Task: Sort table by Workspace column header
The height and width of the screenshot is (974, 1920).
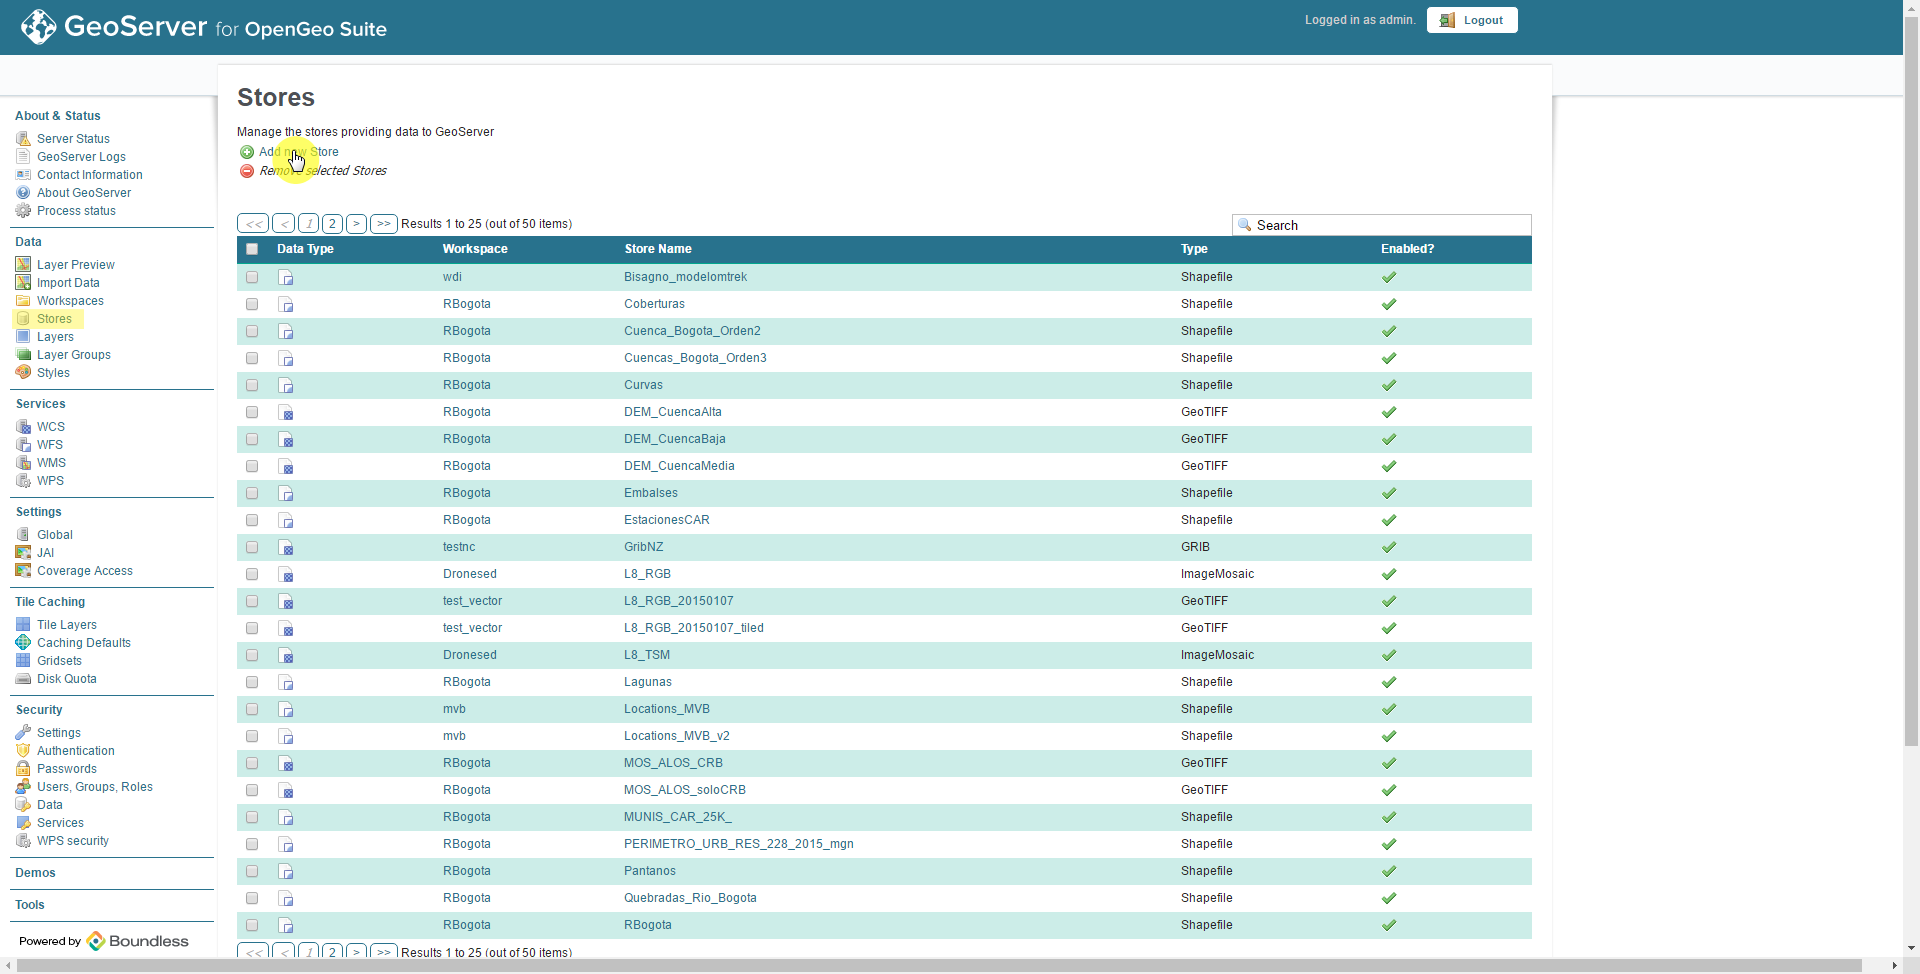Action: (x=475, y=249)
